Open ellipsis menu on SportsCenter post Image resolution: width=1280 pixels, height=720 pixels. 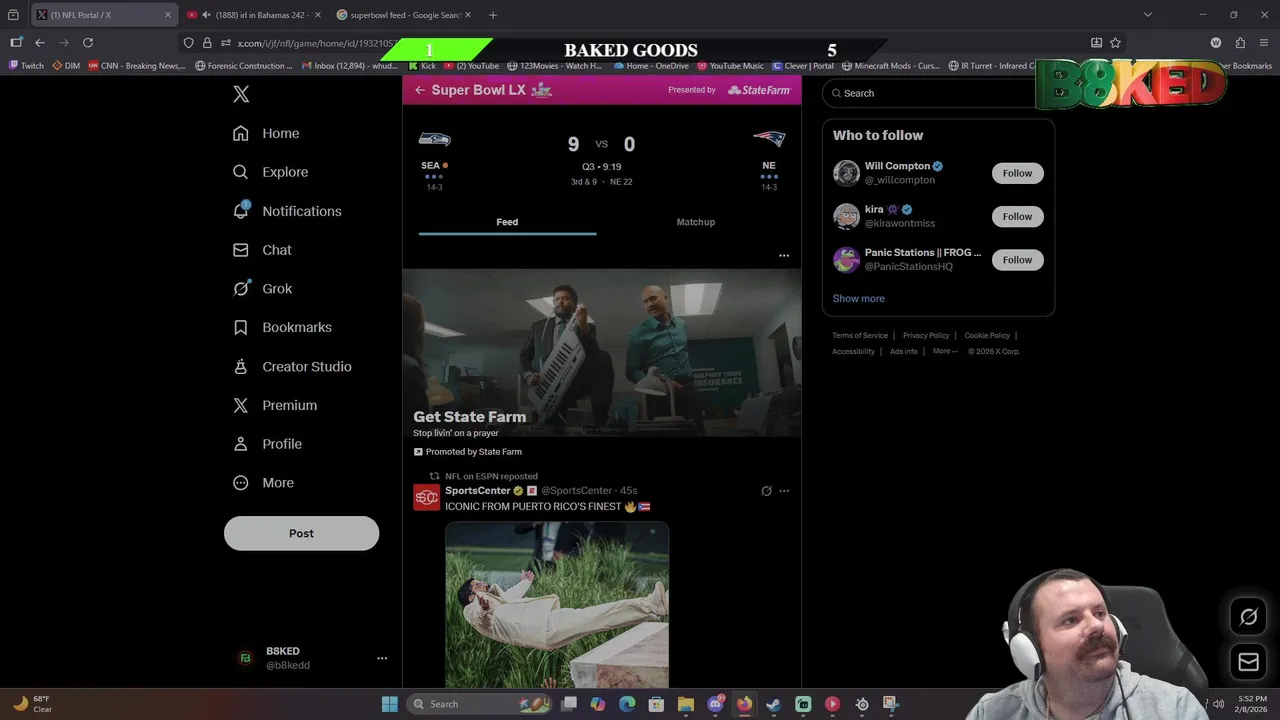coord(784,491)
